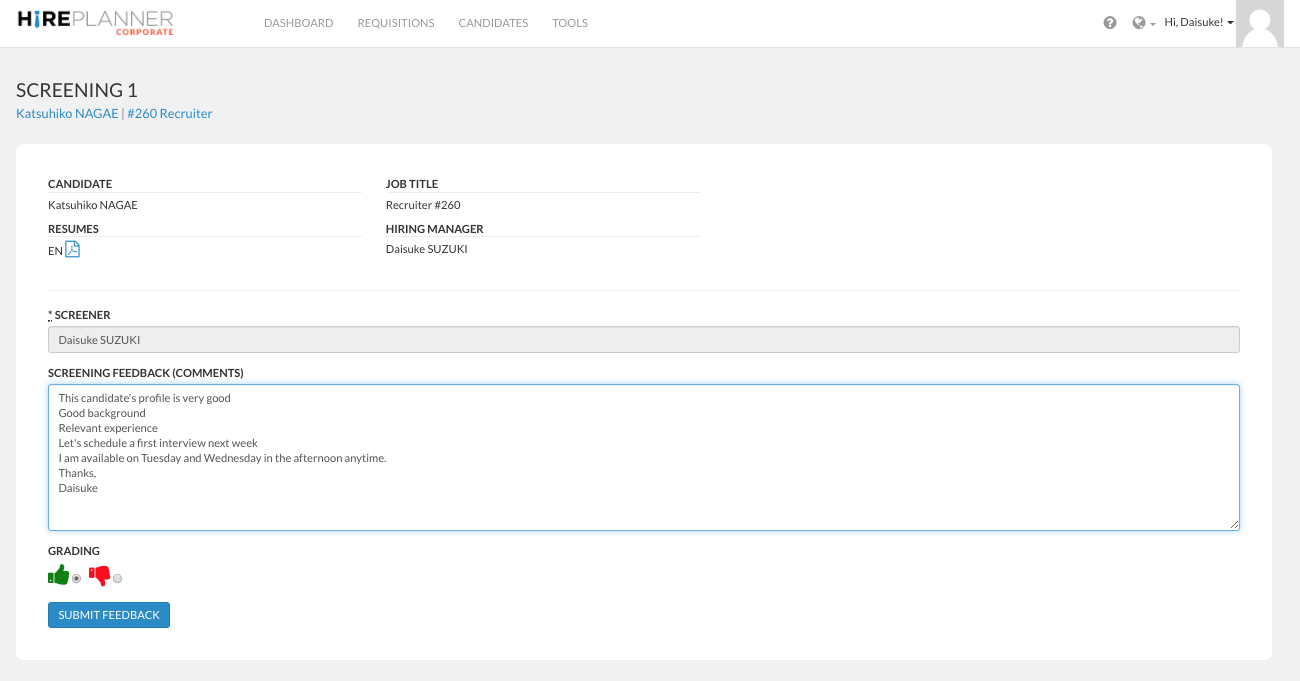1300x681 pixels.
Task: Click the Screener field showing Daisuke SUZUKI
Action: coord(643,340)
